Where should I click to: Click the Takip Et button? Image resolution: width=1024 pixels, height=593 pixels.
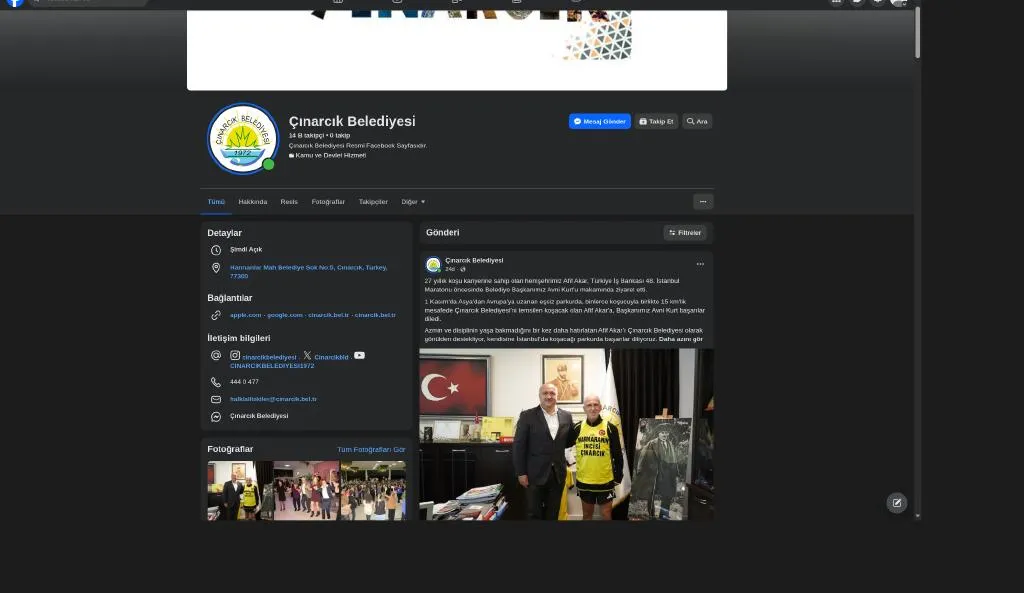(x=656, y=121)
